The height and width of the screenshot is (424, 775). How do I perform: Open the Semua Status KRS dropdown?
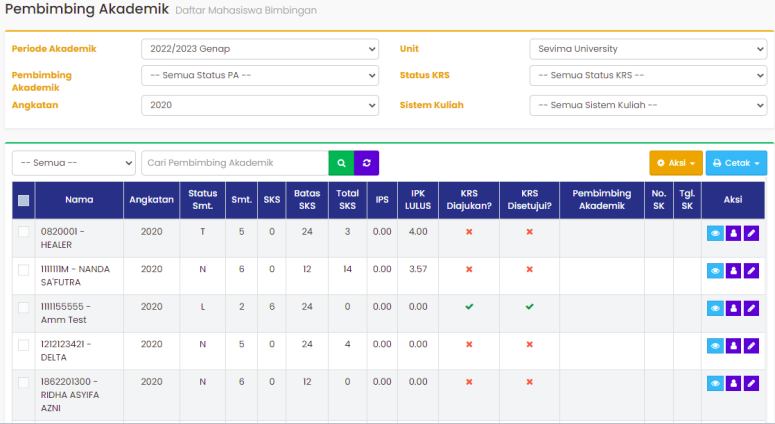click(x=648, y=76)
